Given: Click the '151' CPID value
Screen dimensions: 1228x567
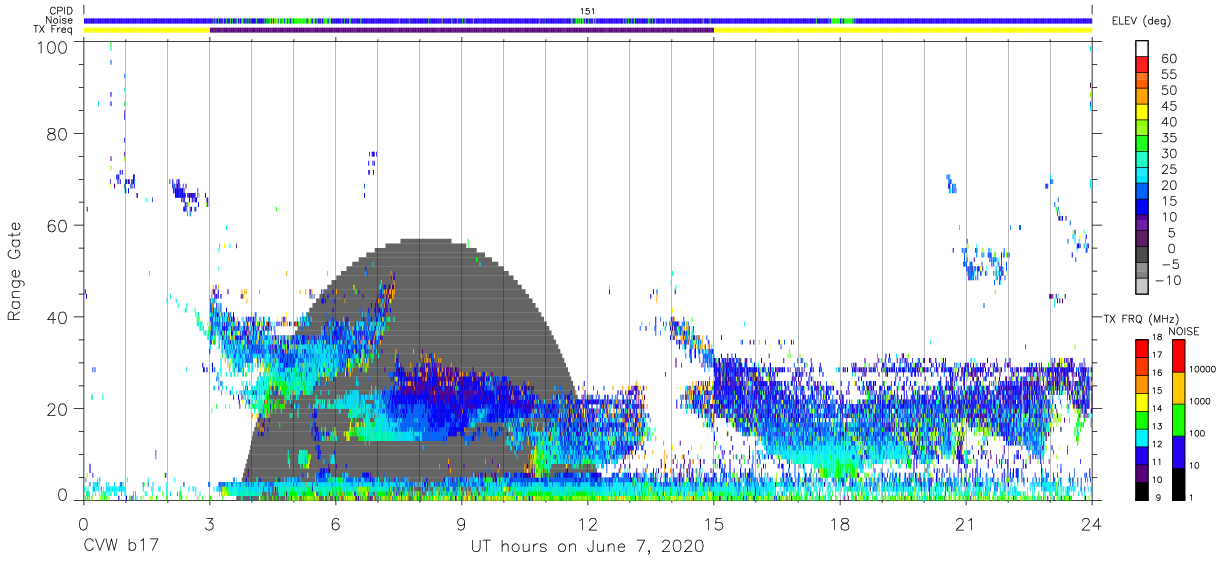Looking at the screenshot, I should (588, 11).
